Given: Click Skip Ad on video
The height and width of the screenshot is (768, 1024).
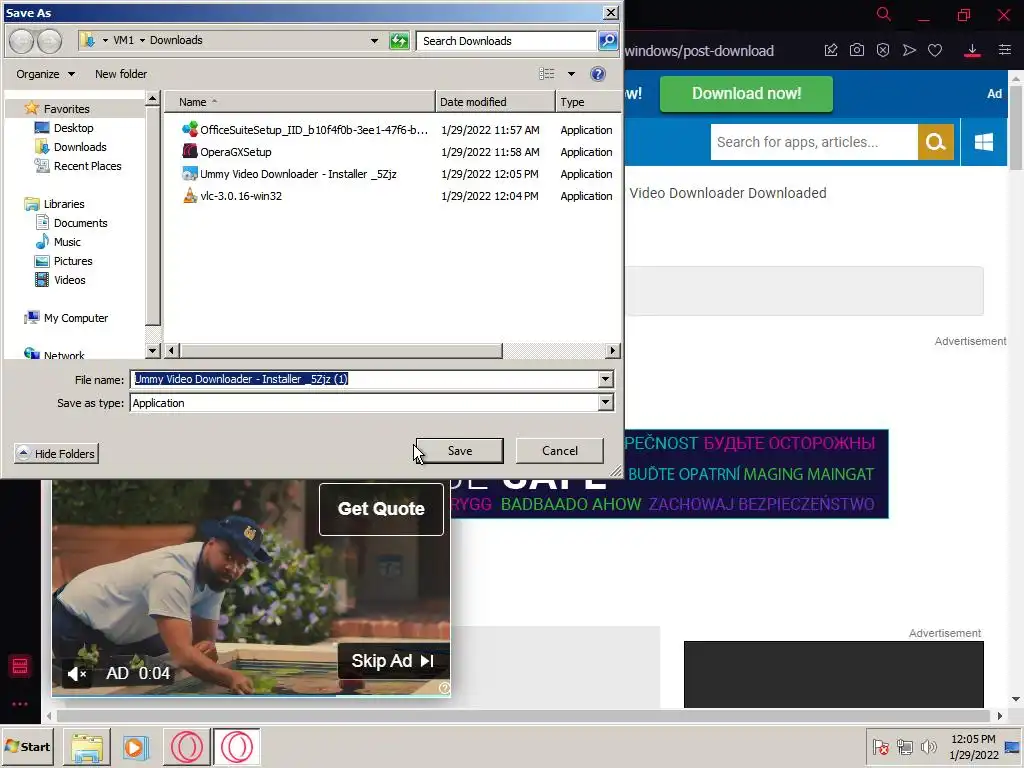Looking at the screenshot, I should click(393, 661).
